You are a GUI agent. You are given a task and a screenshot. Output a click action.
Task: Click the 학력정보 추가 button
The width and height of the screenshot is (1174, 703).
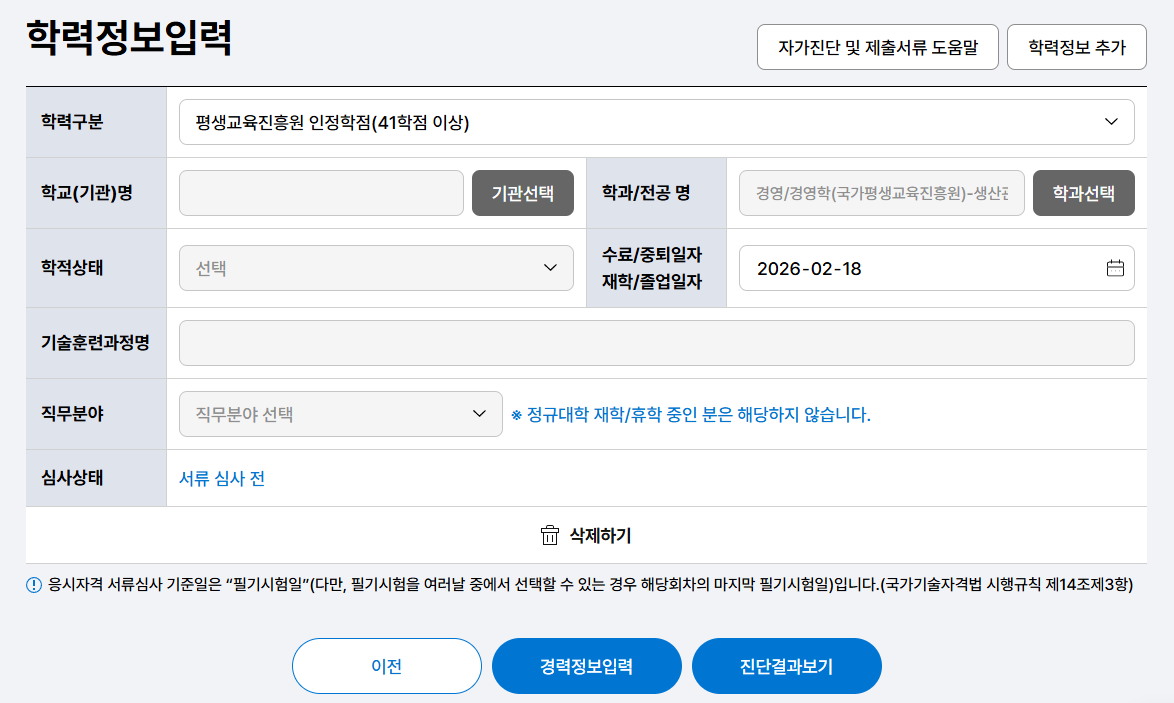click(1077, 47)
